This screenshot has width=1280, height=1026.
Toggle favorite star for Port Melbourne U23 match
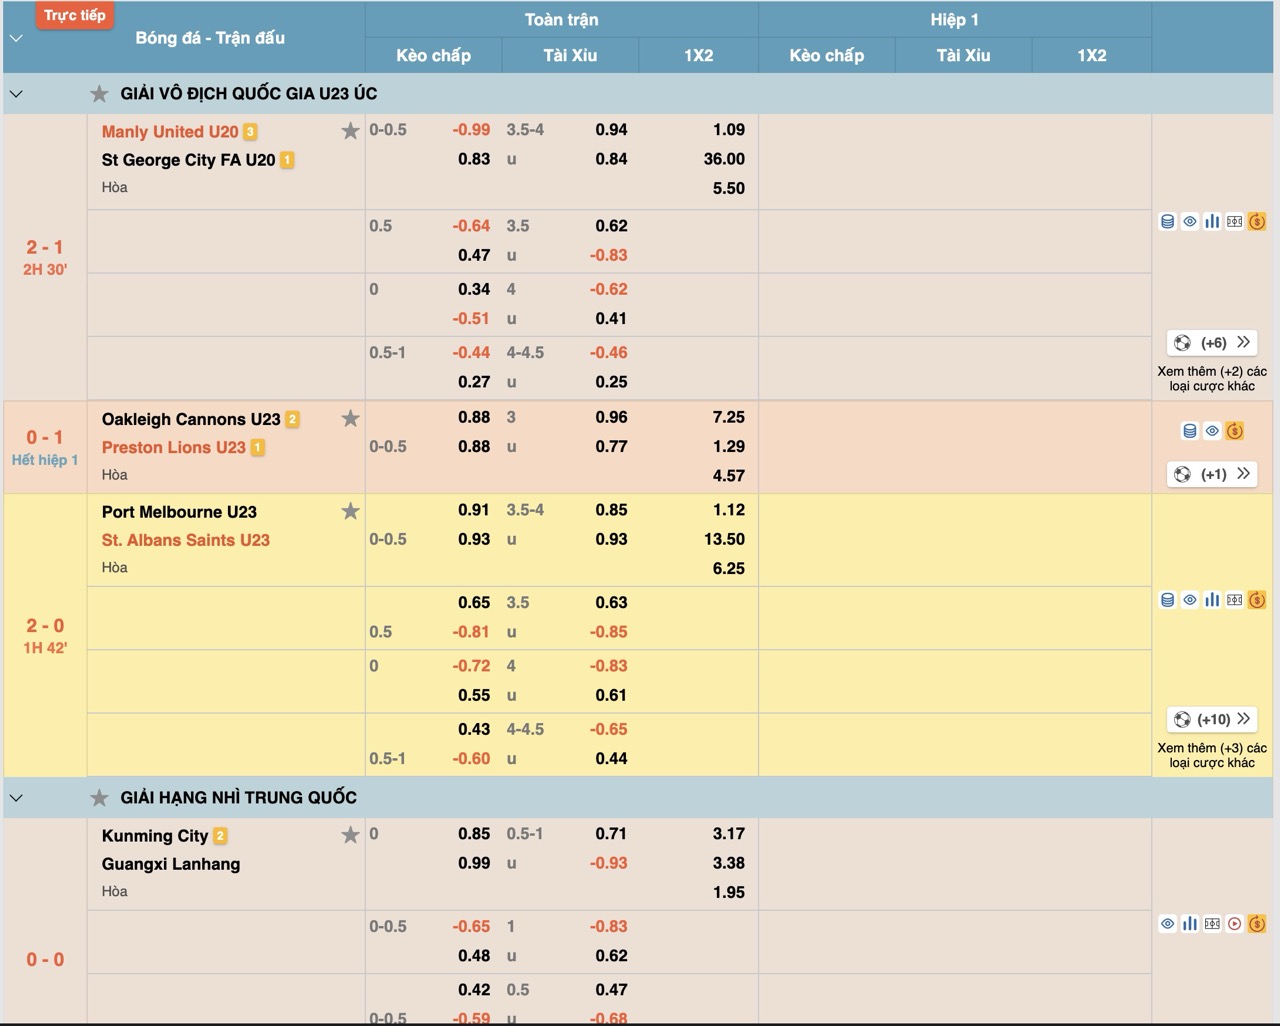pyautogui.click(x=350, y=511)
